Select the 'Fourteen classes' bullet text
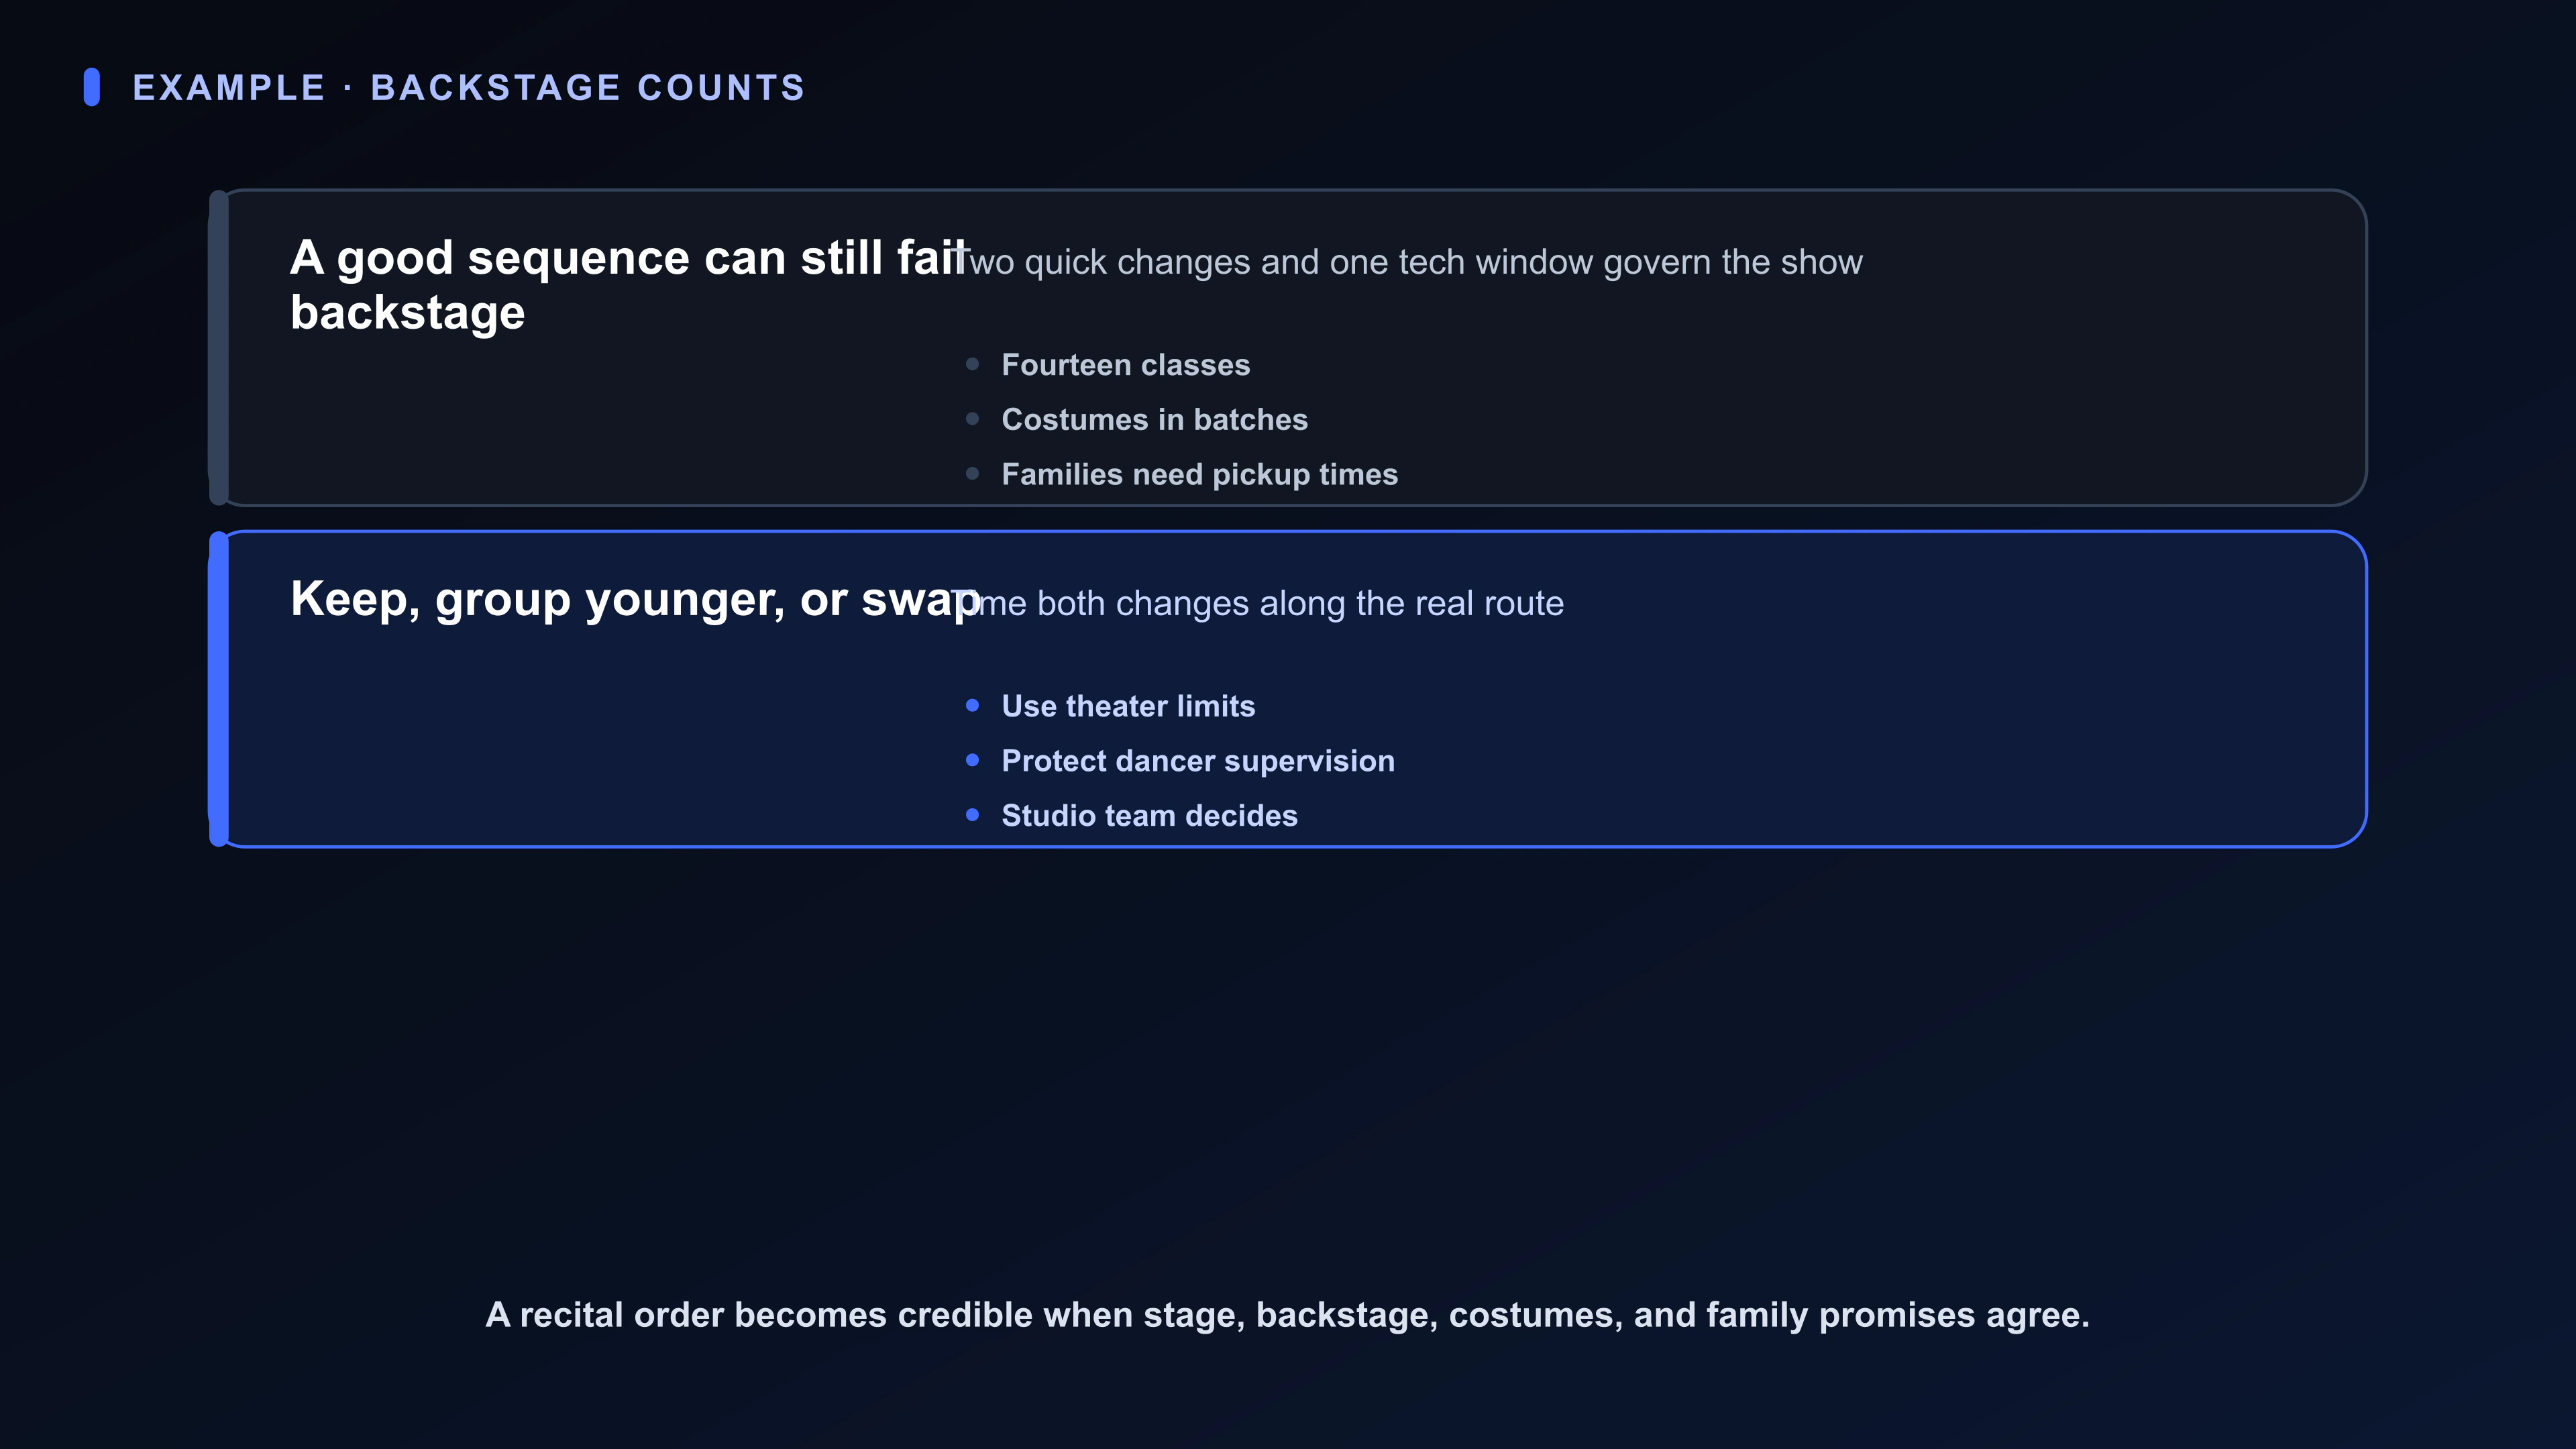Screen dimensions: 2576x1449 1126,365
